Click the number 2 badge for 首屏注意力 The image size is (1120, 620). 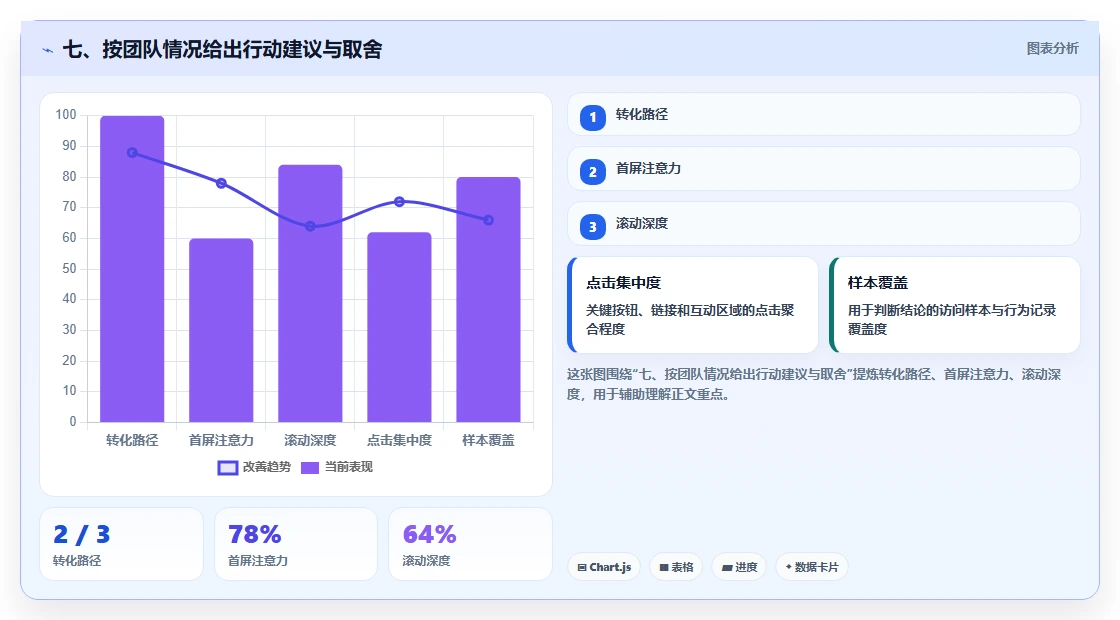592,172
